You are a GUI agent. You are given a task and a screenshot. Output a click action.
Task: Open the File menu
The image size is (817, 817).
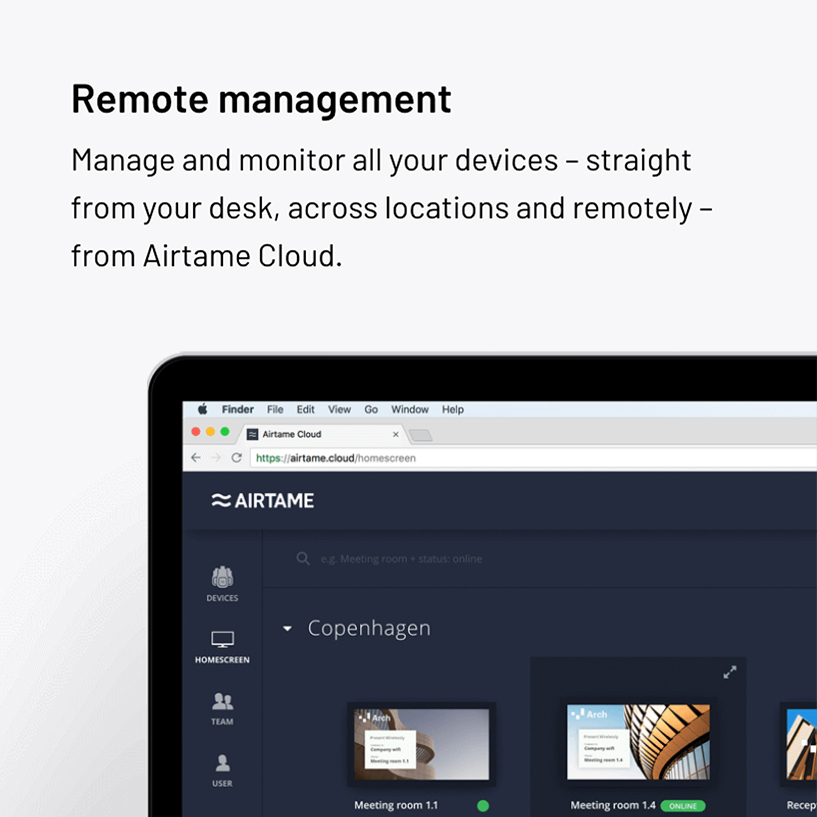(x=275, y=410)
